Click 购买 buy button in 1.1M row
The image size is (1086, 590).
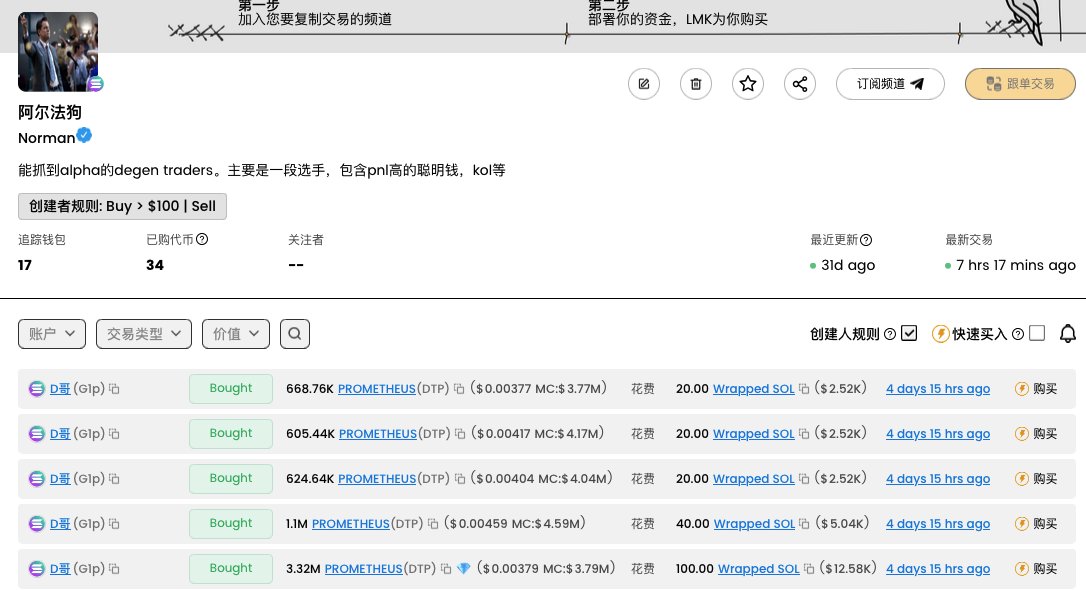pyautogui.click(x=1036, y=524)
